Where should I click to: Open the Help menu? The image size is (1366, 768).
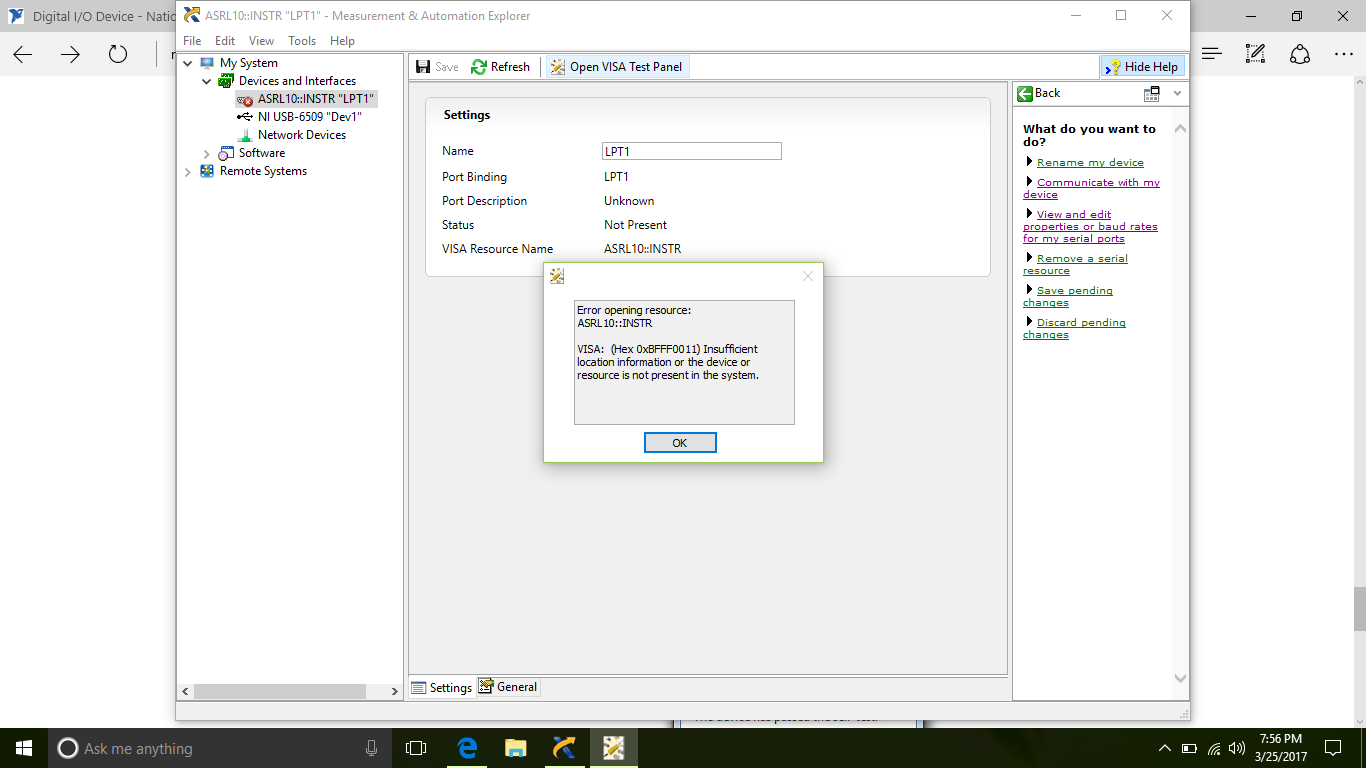(x=342, y=41)
